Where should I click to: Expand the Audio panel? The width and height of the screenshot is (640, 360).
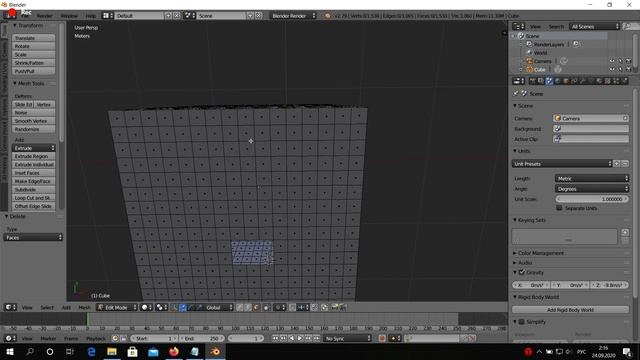click(x=524, y=263)
